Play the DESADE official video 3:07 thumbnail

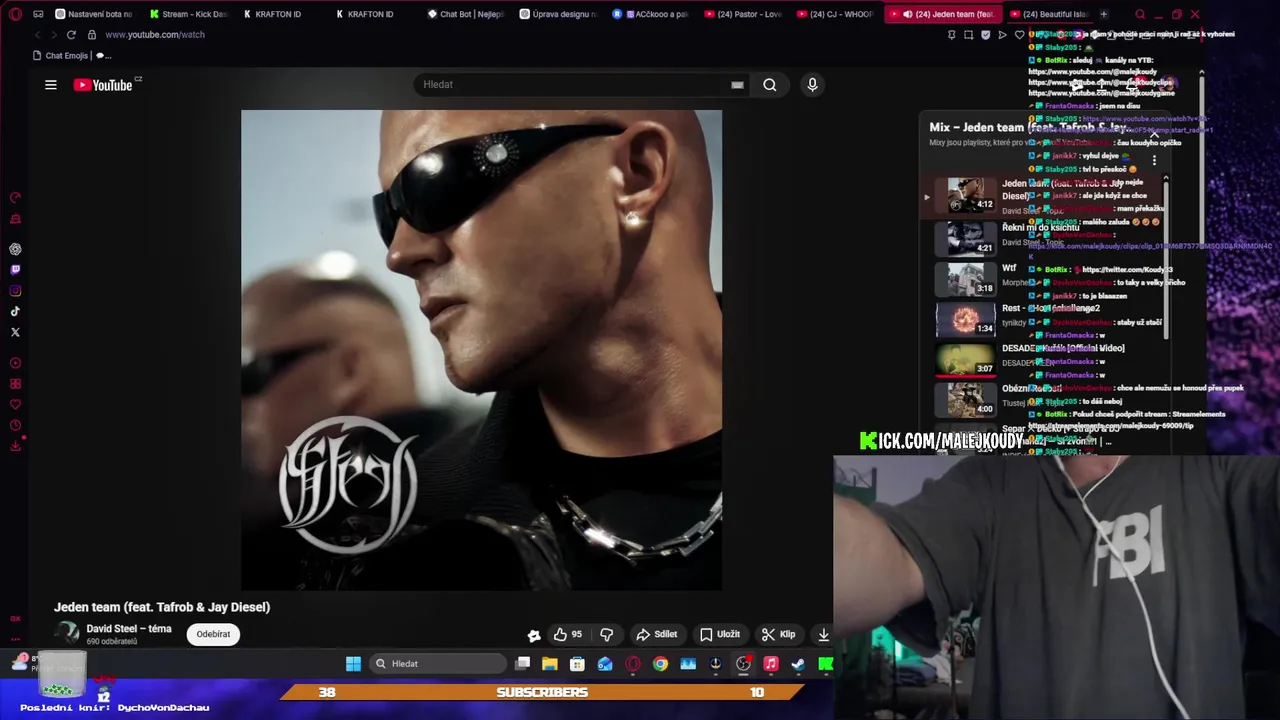point(965,360)
